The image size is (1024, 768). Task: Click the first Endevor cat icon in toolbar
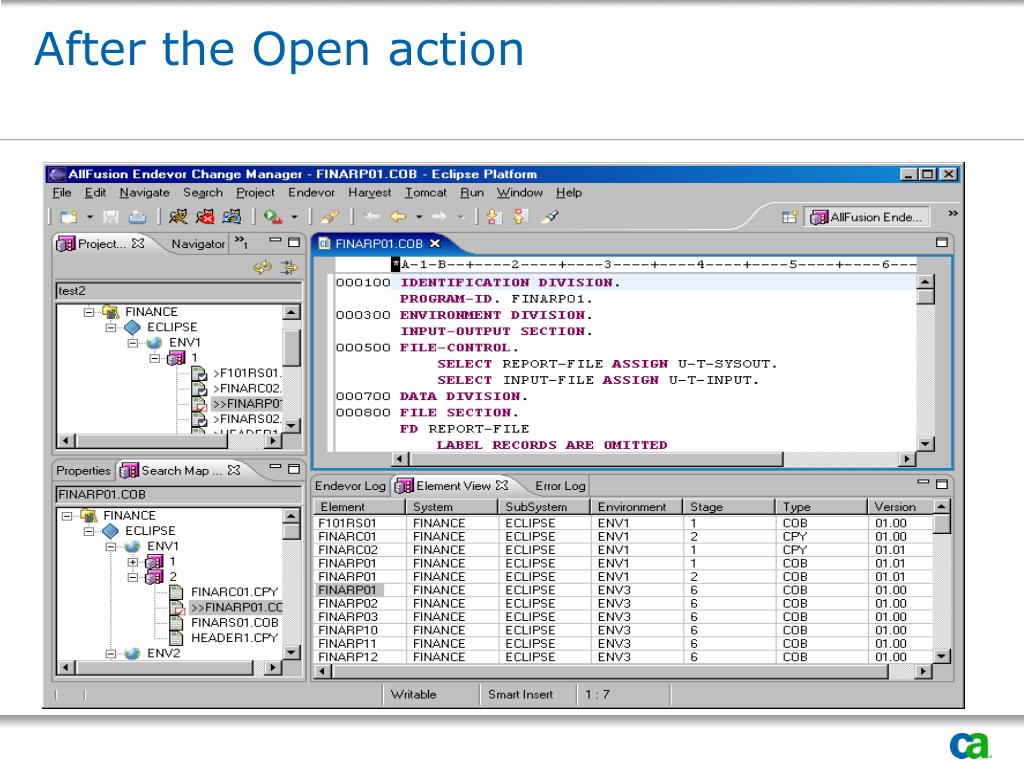coord(178,217)
